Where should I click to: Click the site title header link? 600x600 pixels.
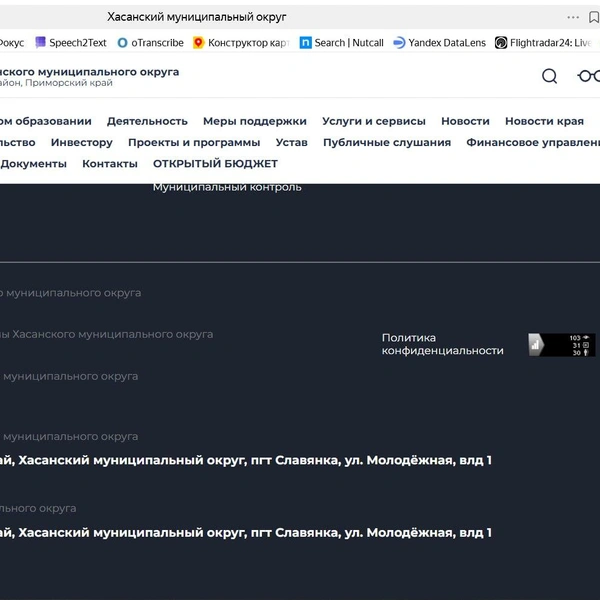click(x=90, y=72)
